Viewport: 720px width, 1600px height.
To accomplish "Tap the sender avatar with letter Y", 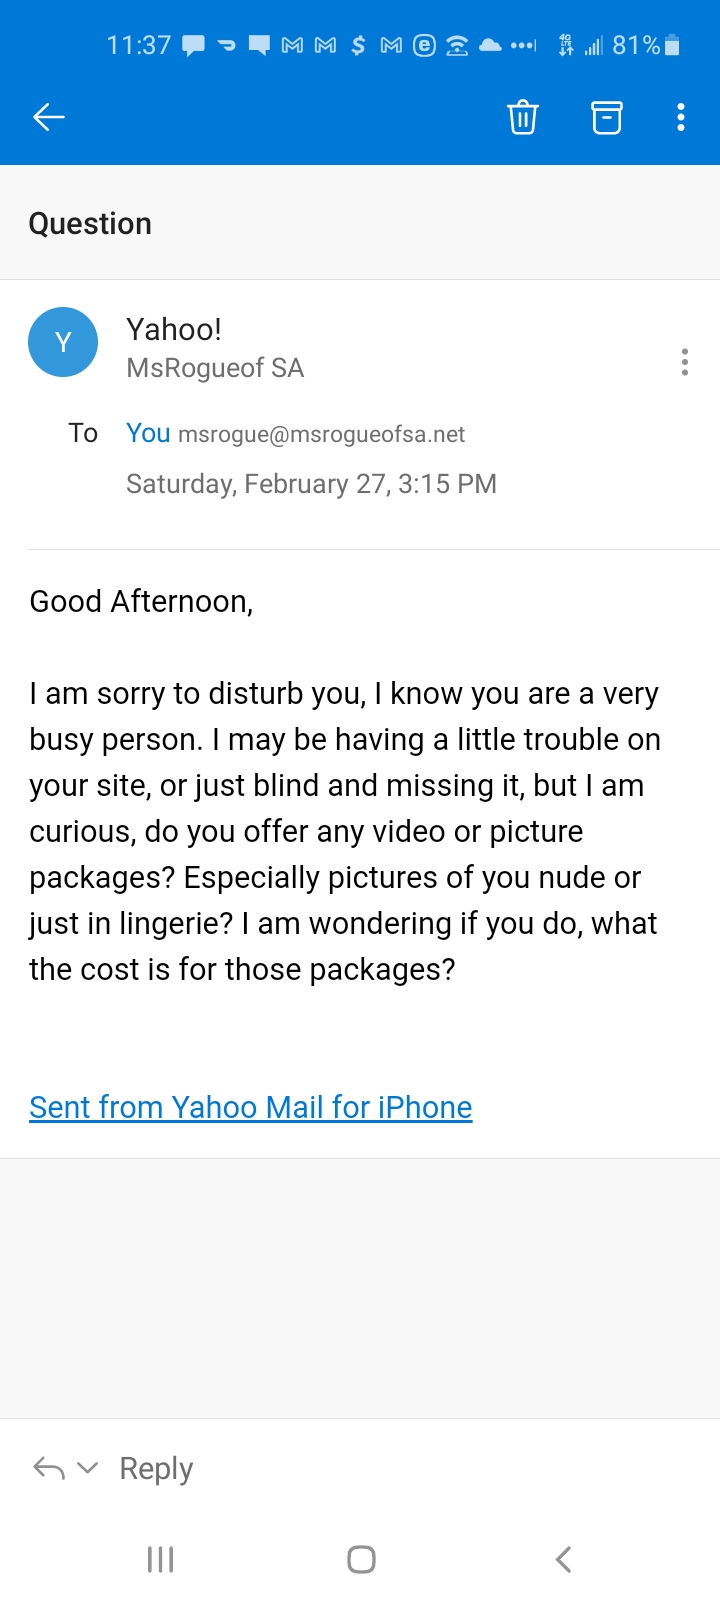I will click(63, 342).
